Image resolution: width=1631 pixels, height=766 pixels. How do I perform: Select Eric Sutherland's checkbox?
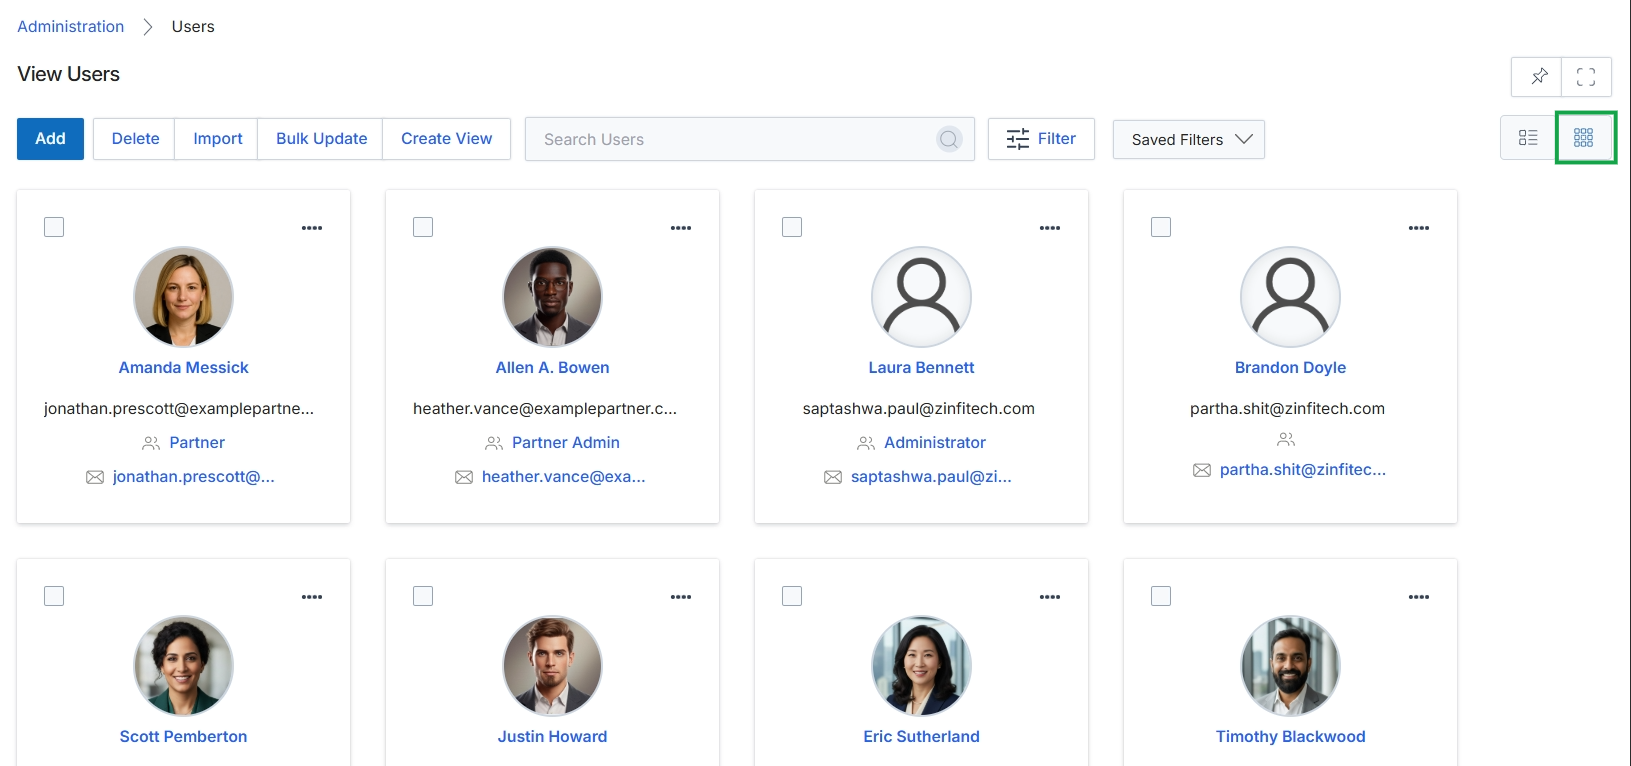point(792,596)
